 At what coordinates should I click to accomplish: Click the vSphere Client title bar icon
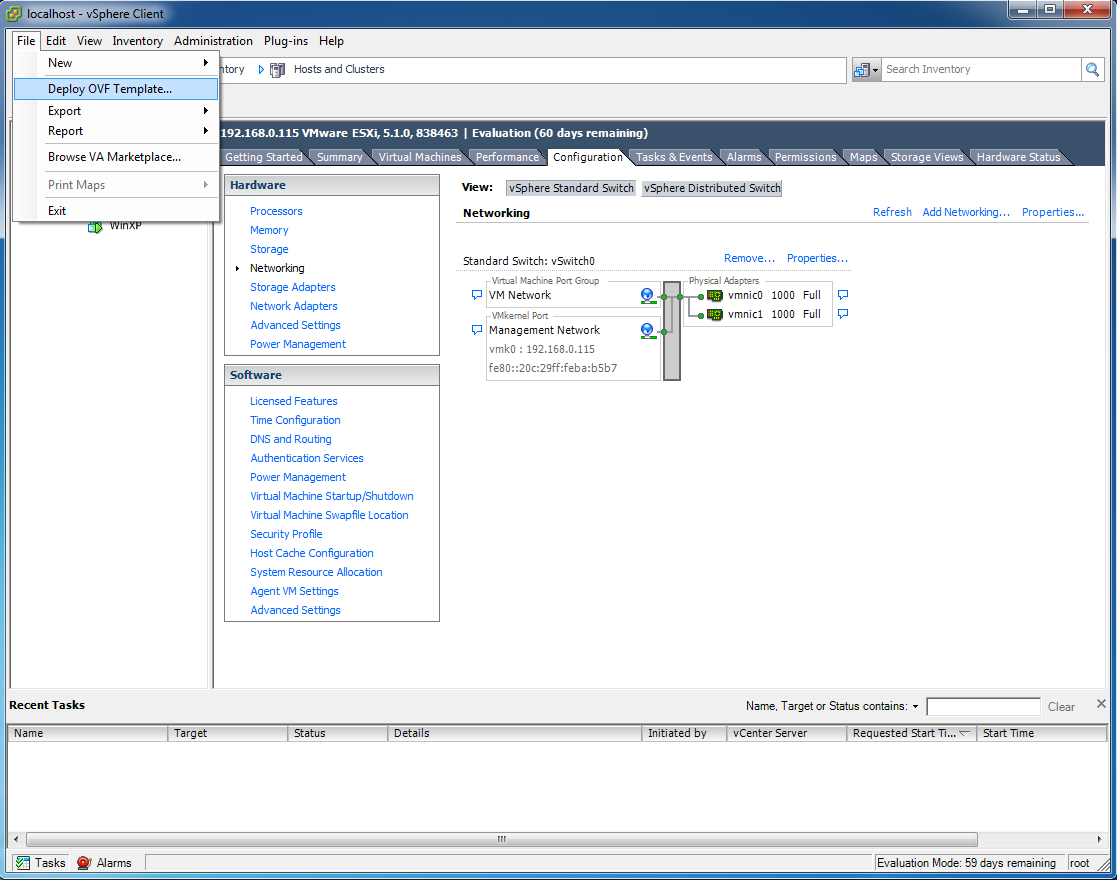pyautogui.click(x=14, y=14)
